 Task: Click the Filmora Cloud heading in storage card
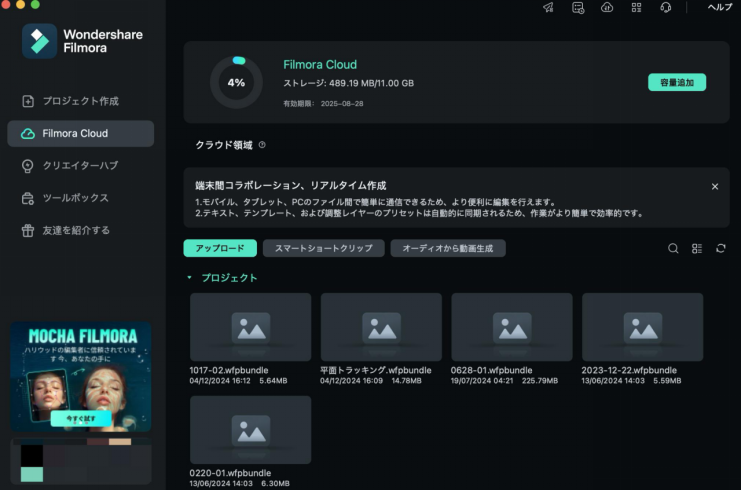(320, 64)
